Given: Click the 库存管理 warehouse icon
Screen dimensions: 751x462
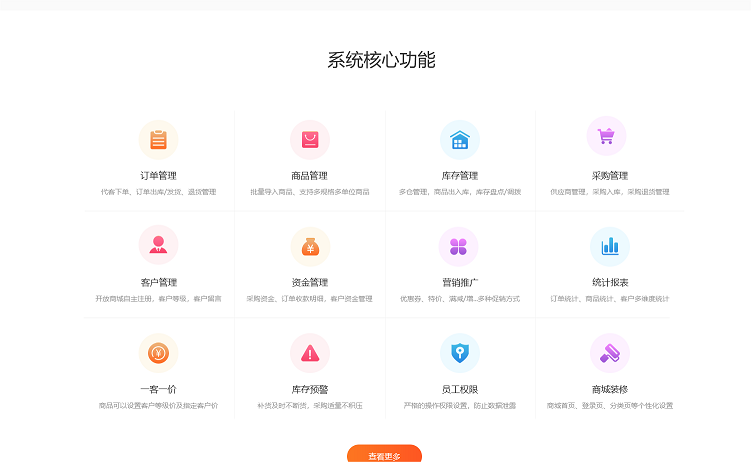Looking at the screenshot, I should pyautogui.click(x=460, y=140).
